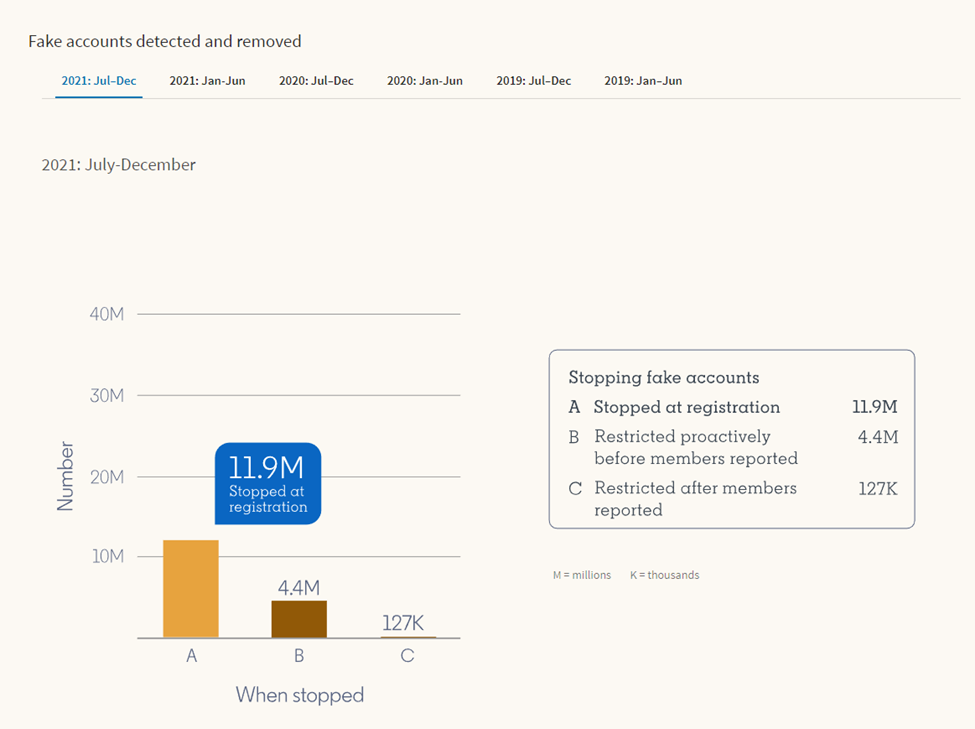Click the K = thousands footnote text
This screenshot has width=975, height=729.
point(664,575)
